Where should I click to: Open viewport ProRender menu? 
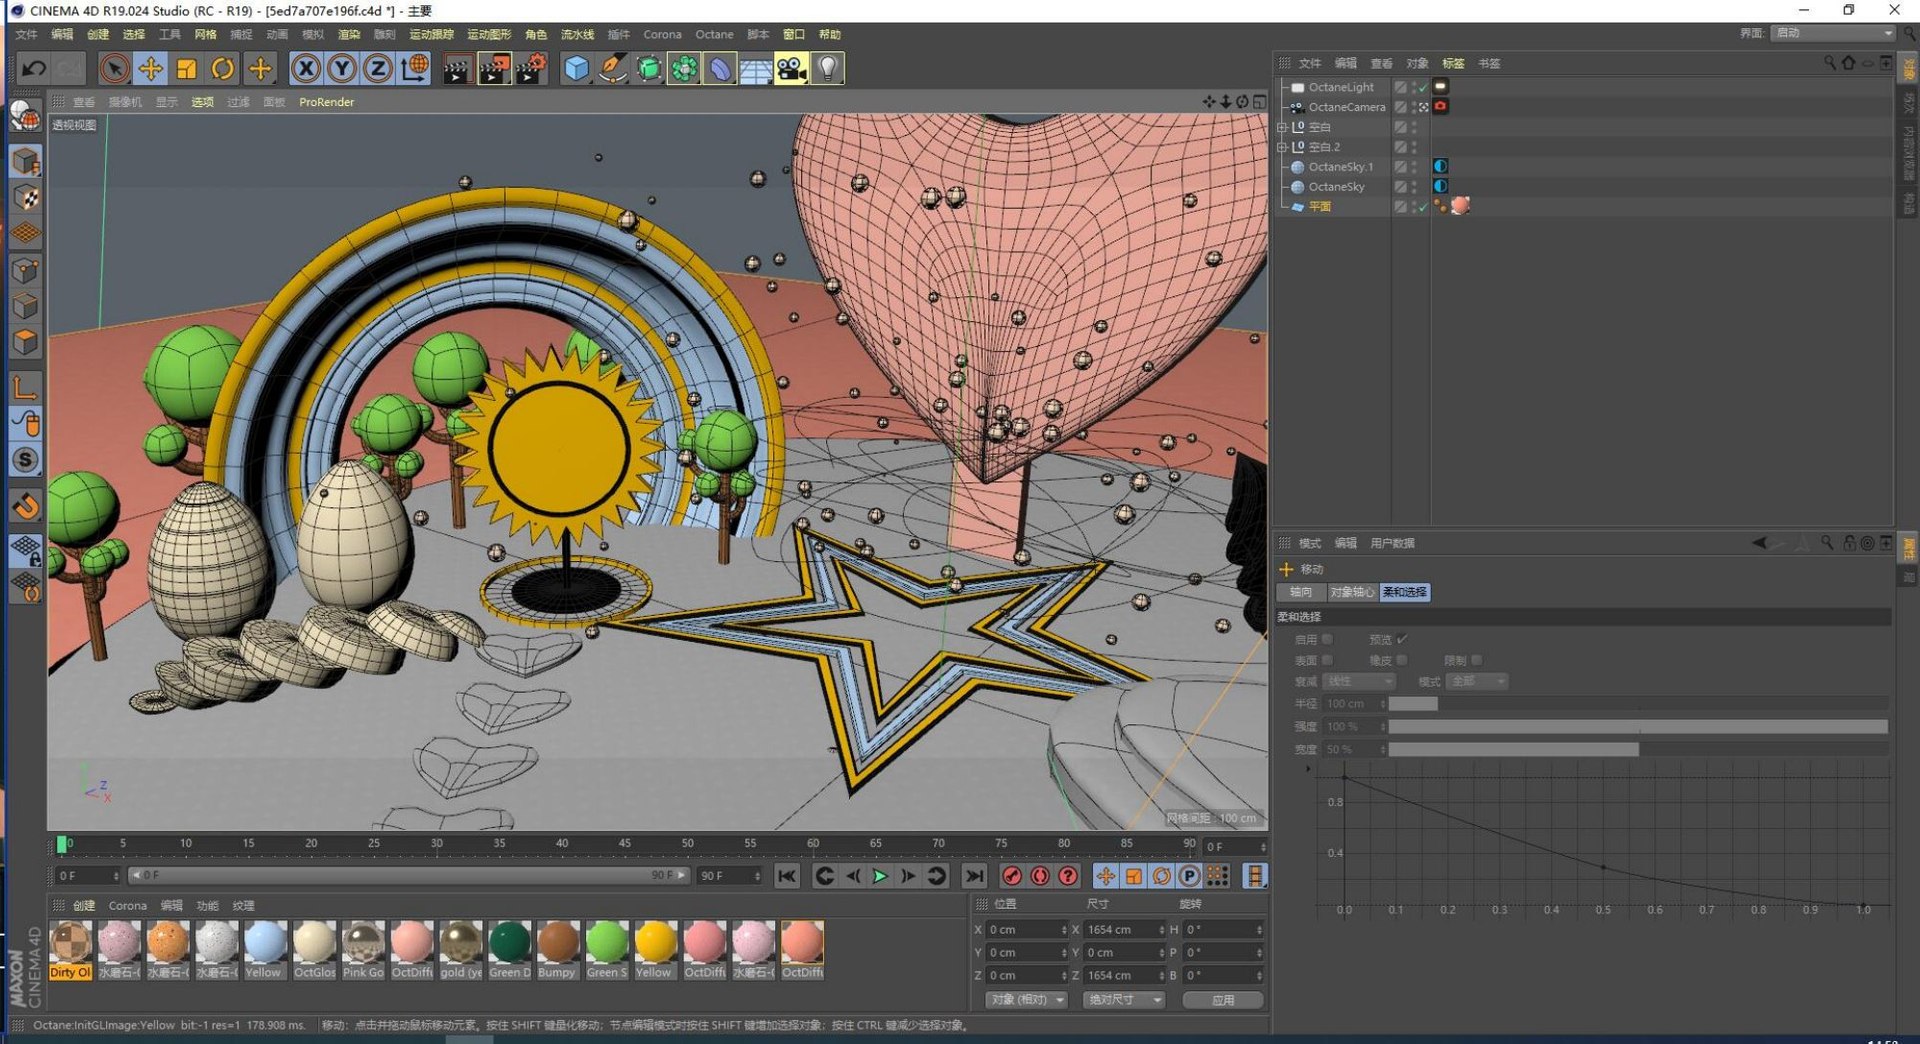326,102
